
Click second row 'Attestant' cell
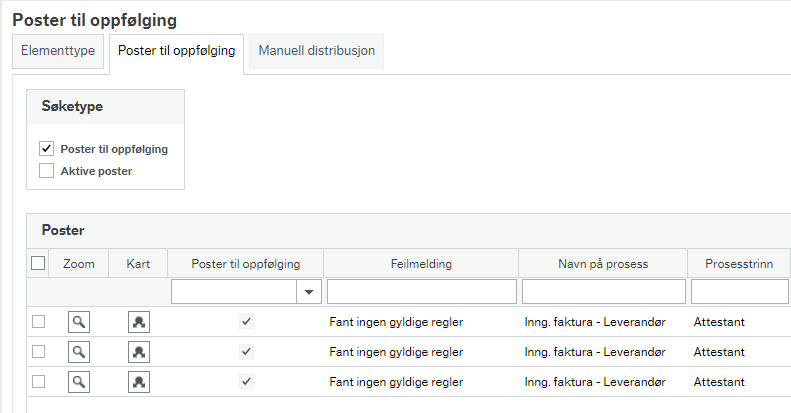[719, 352]
